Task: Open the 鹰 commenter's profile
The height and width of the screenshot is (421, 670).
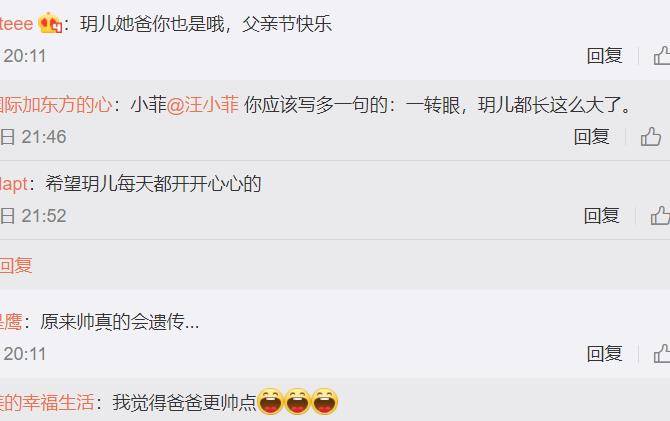Action: pyautogui.click(x=11, y=322)
